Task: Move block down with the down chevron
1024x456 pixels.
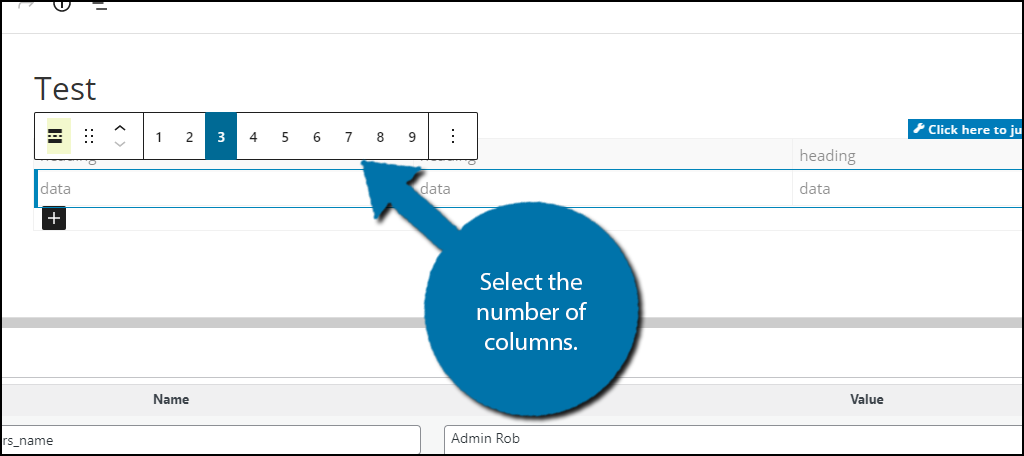Action: pos(120,144)
